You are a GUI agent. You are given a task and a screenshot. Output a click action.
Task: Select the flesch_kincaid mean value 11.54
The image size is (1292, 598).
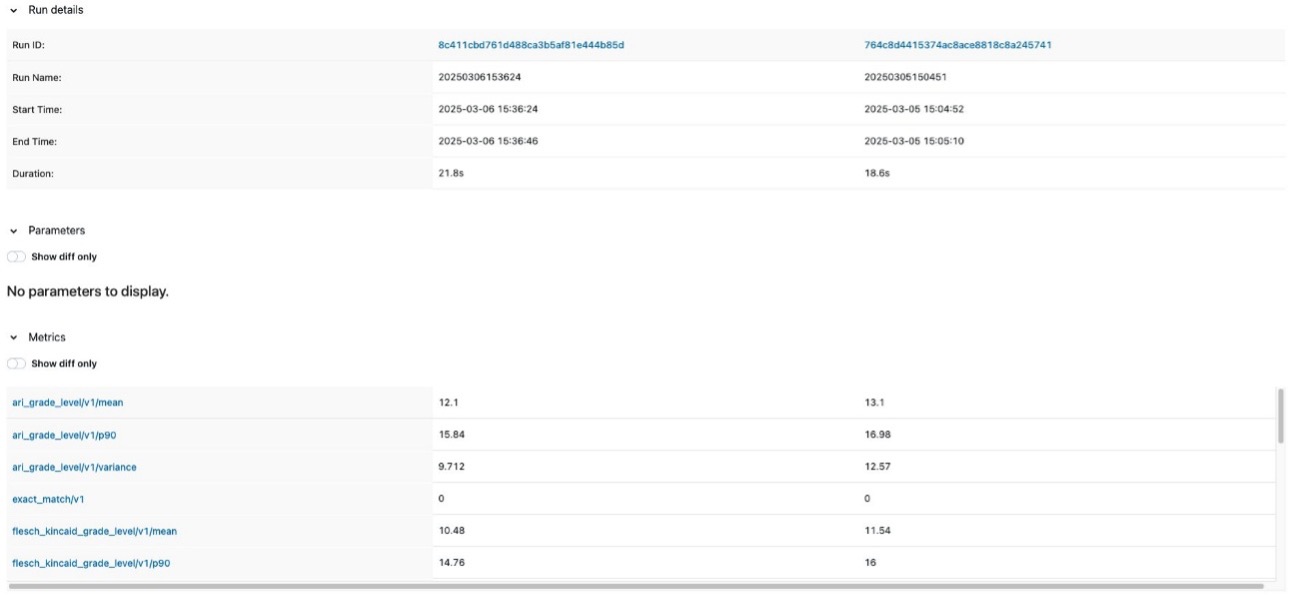878,531
